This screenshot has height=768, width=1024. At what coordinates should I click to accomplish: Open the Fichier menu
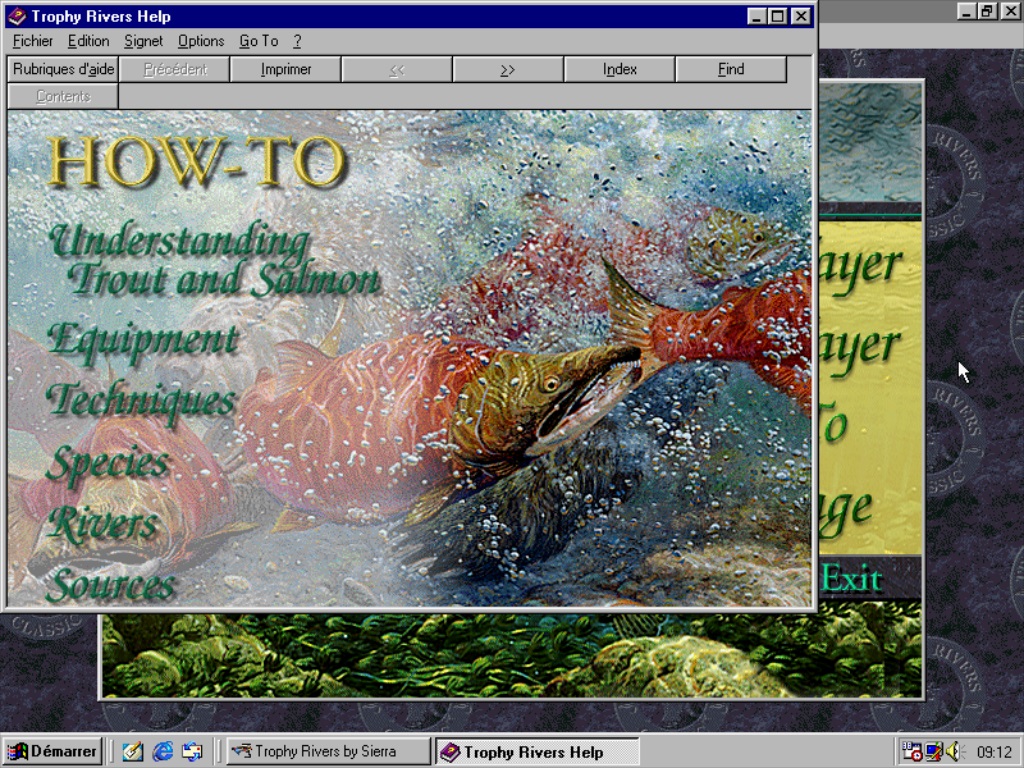tap(33, 41)
